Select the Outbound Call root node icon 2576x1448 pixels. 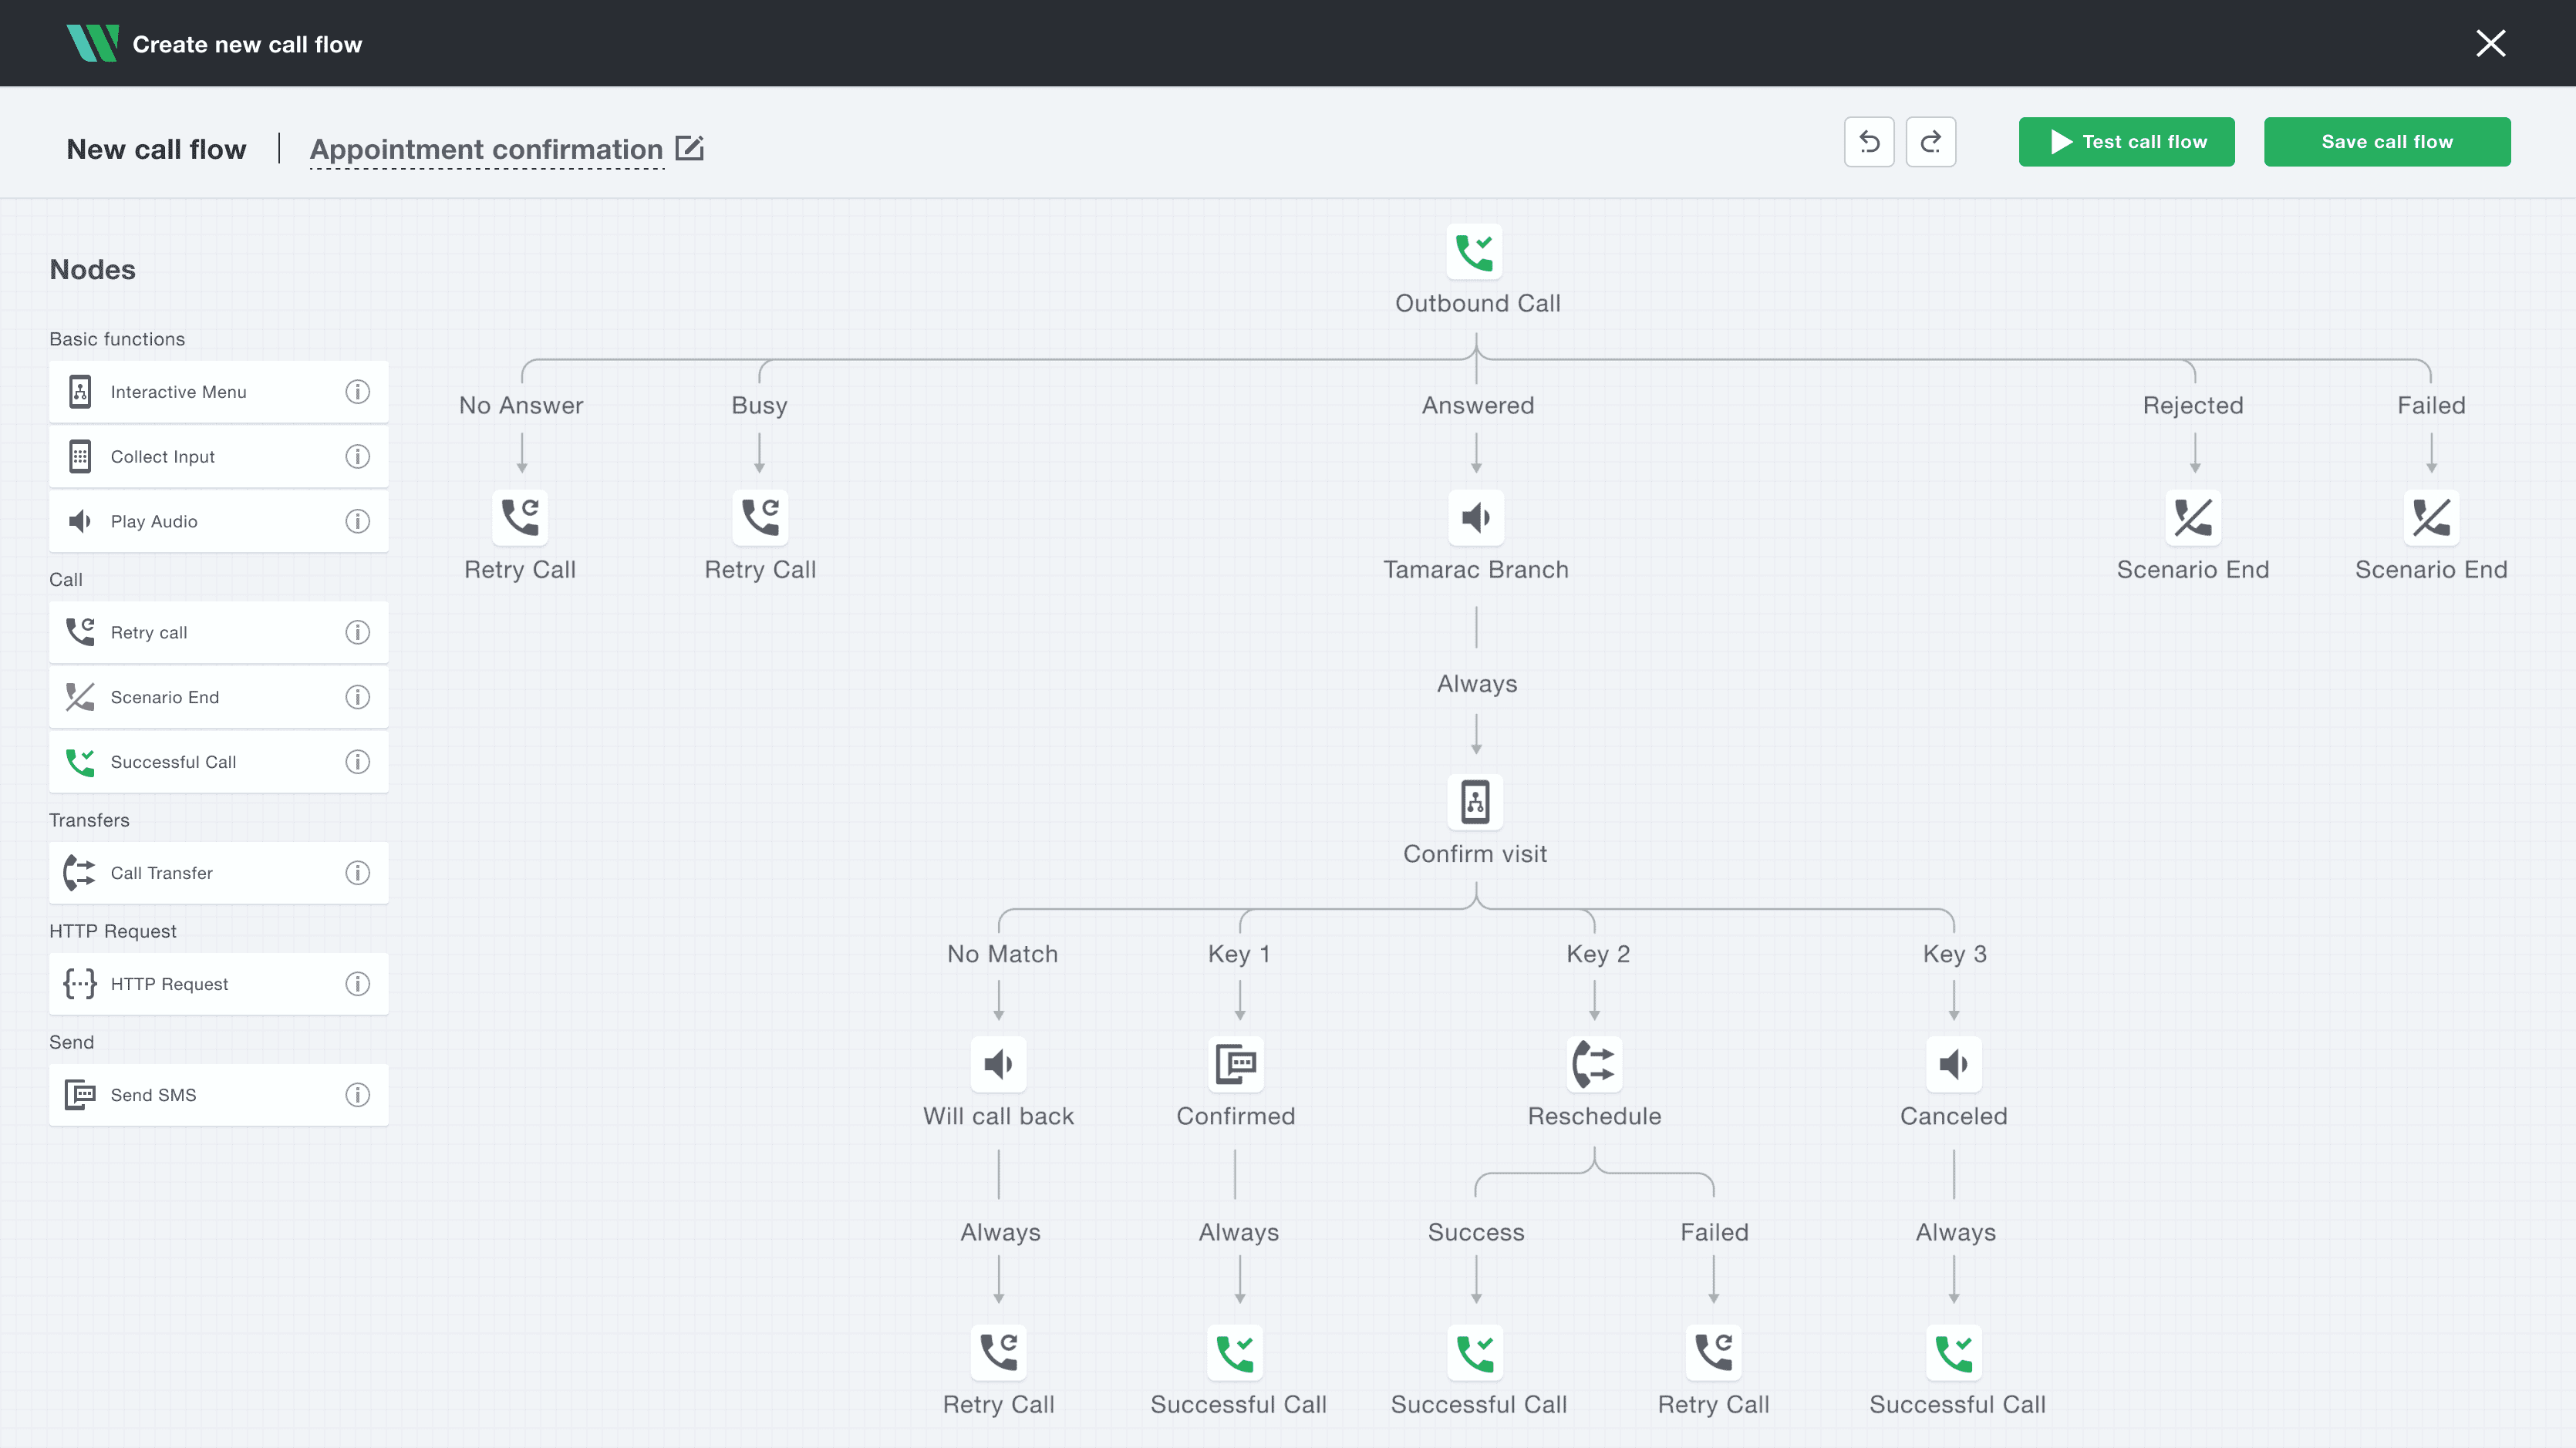click(x=1474, y=252)
